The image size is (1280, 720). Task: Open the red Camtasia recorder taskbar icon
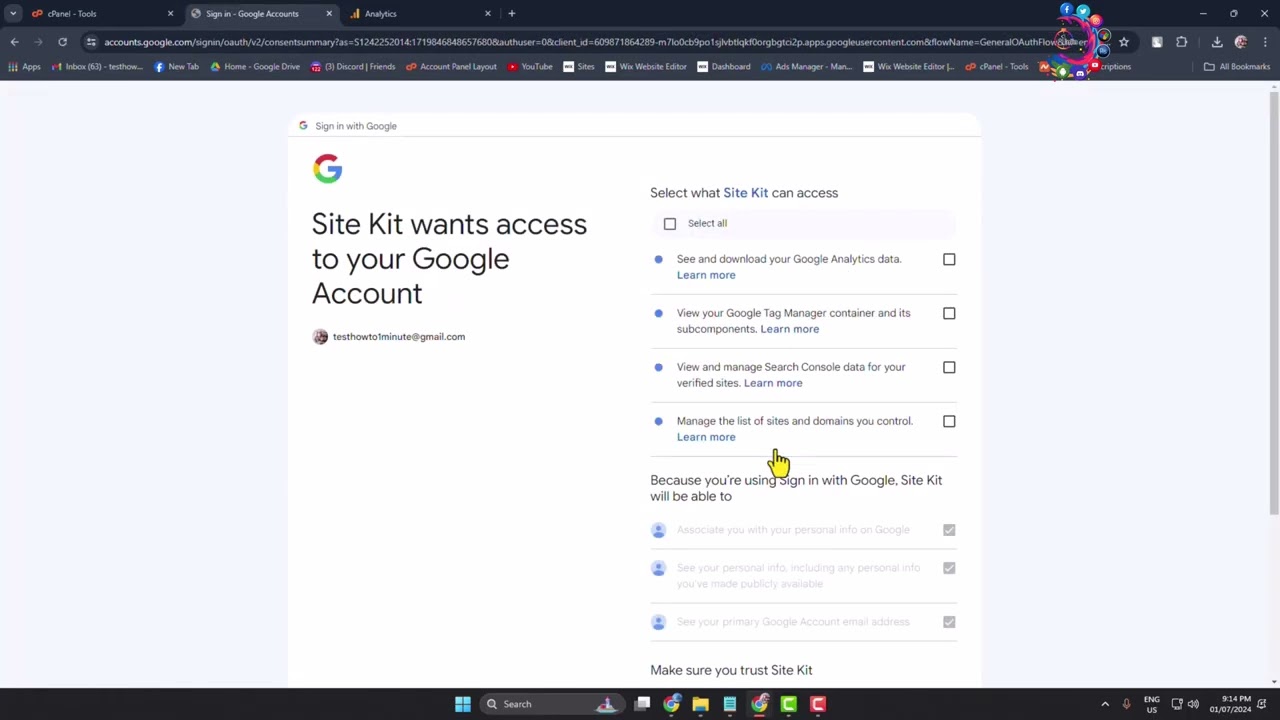(x=818, y=704)
